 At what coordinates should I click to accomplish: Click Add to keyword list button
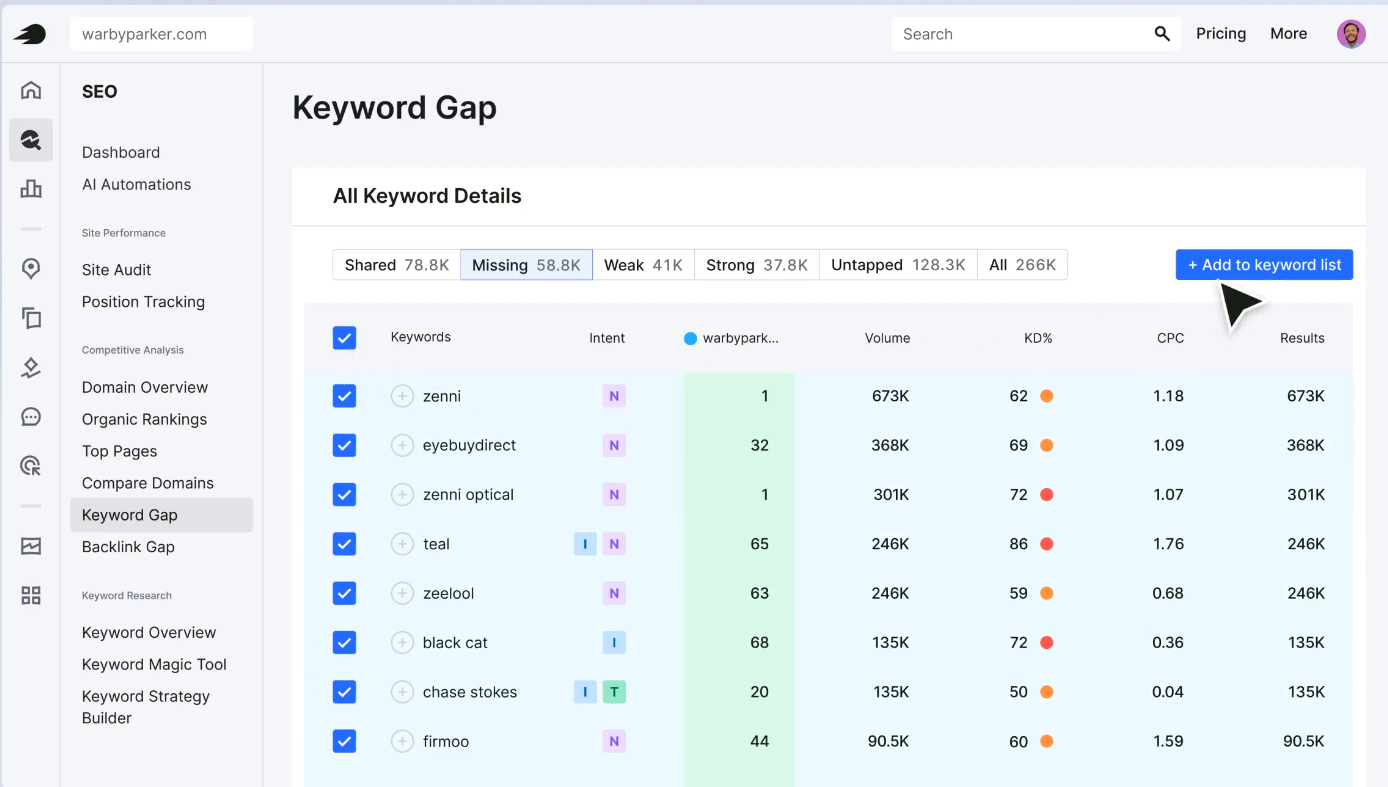(x=1264, y=265)
